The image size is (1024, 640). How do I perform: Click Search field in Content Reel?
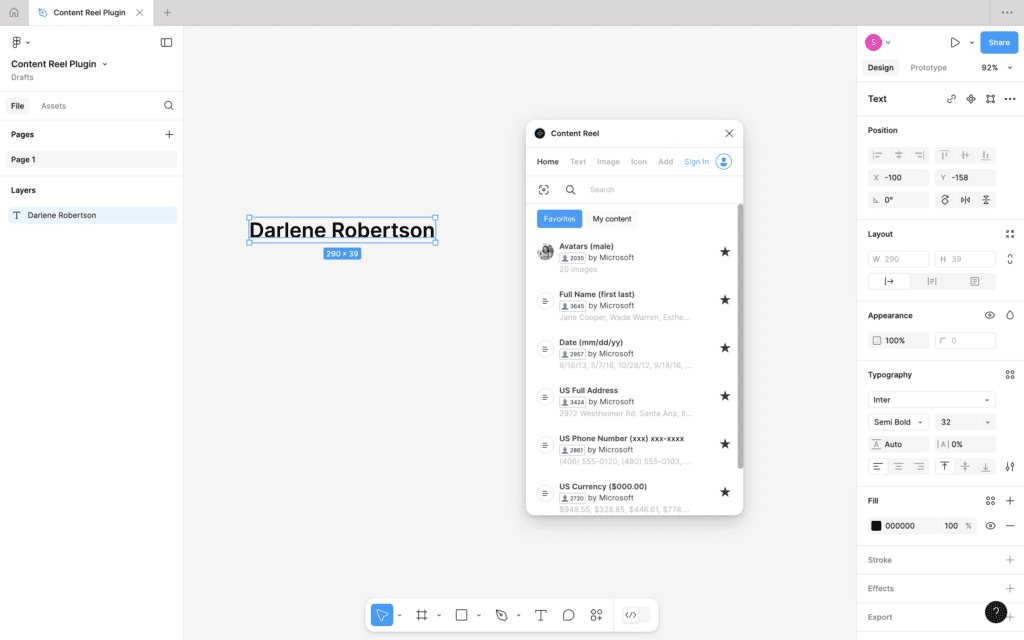[660, 190]
